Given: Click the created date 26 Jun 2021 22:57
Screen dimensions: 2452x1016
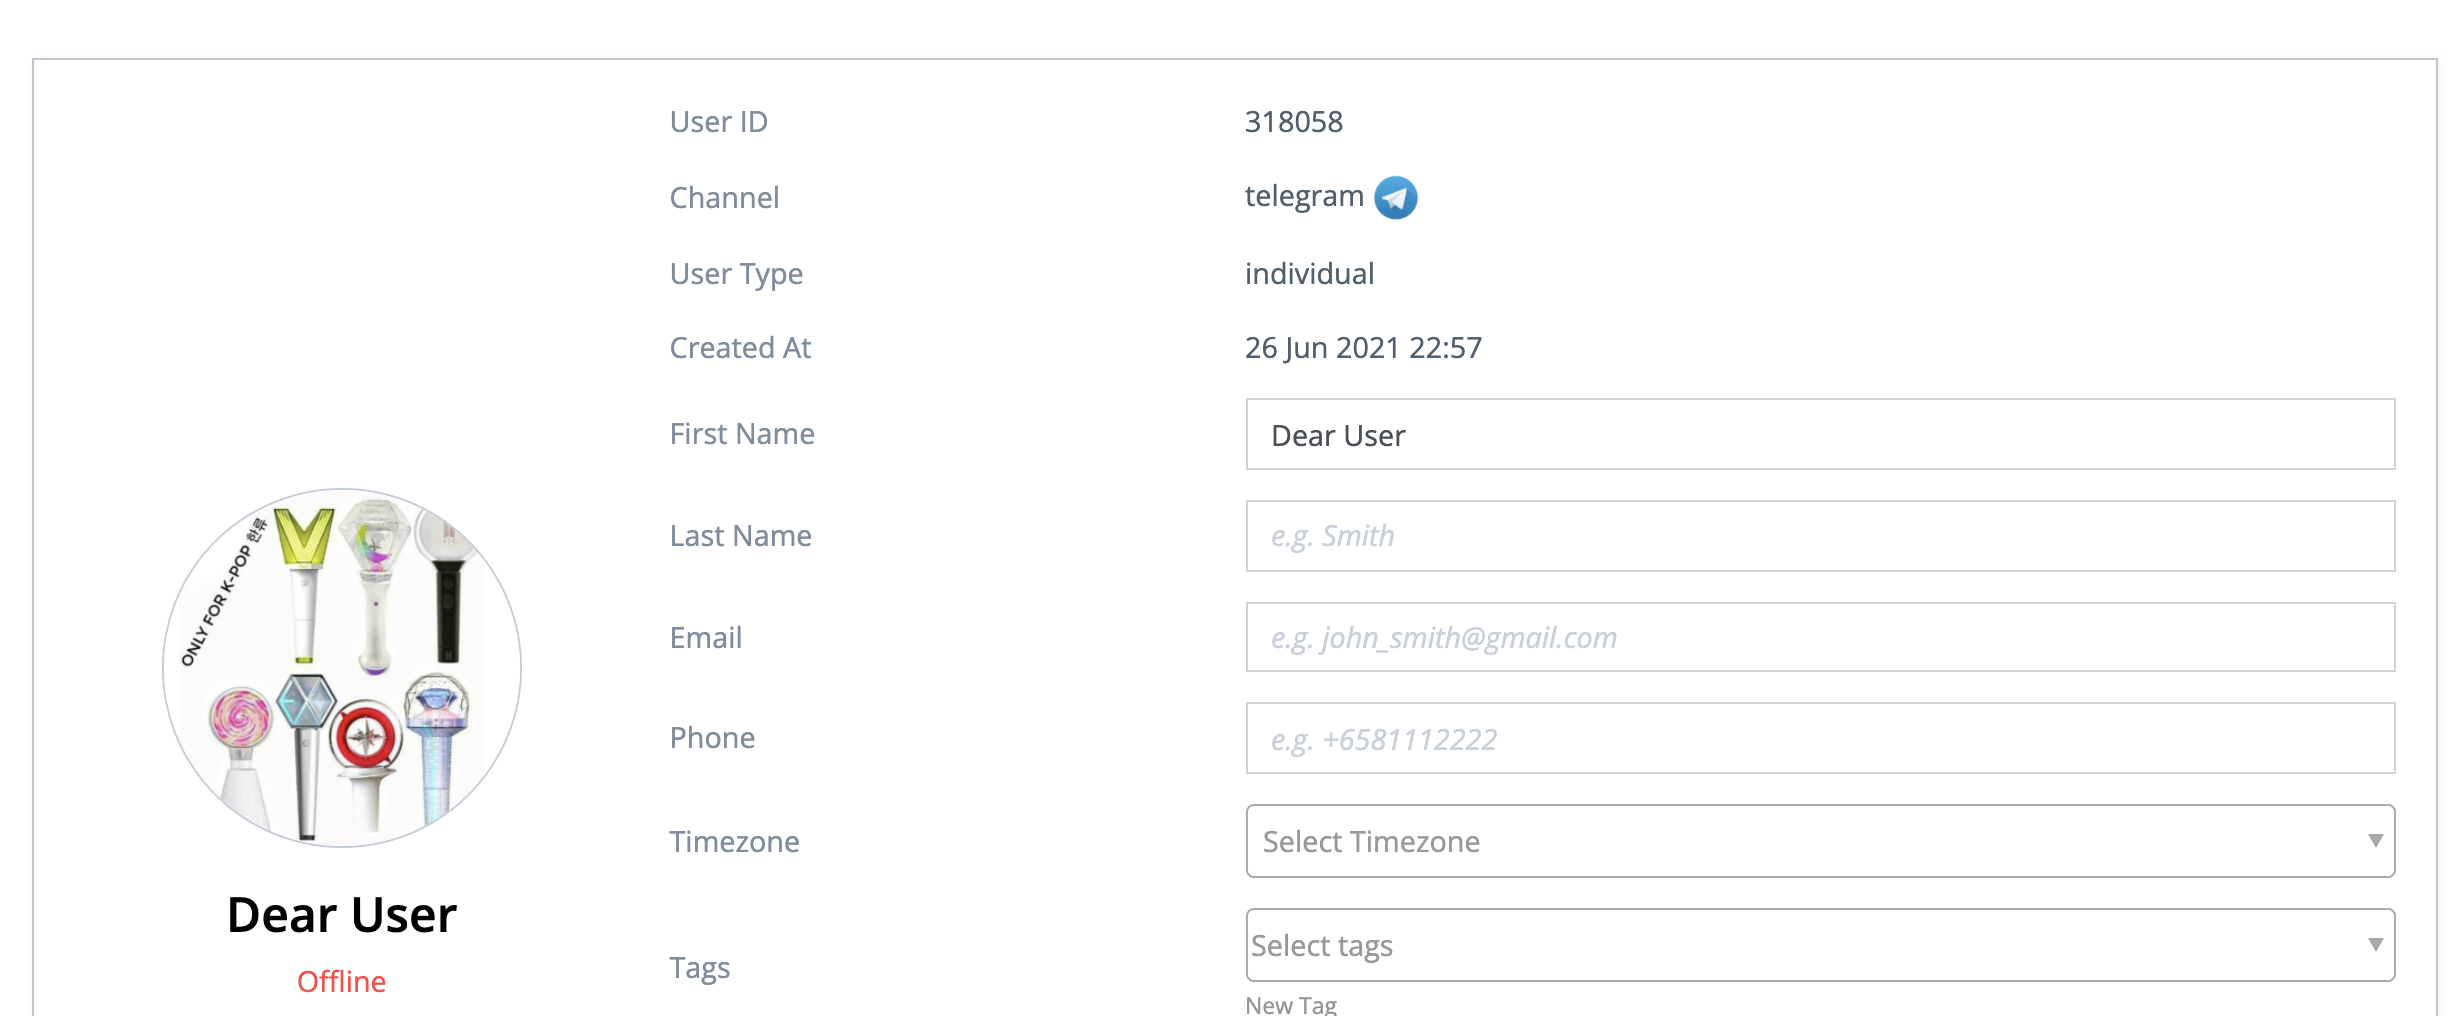Looking at the screenshot, I should click(x=1362, y=348).
